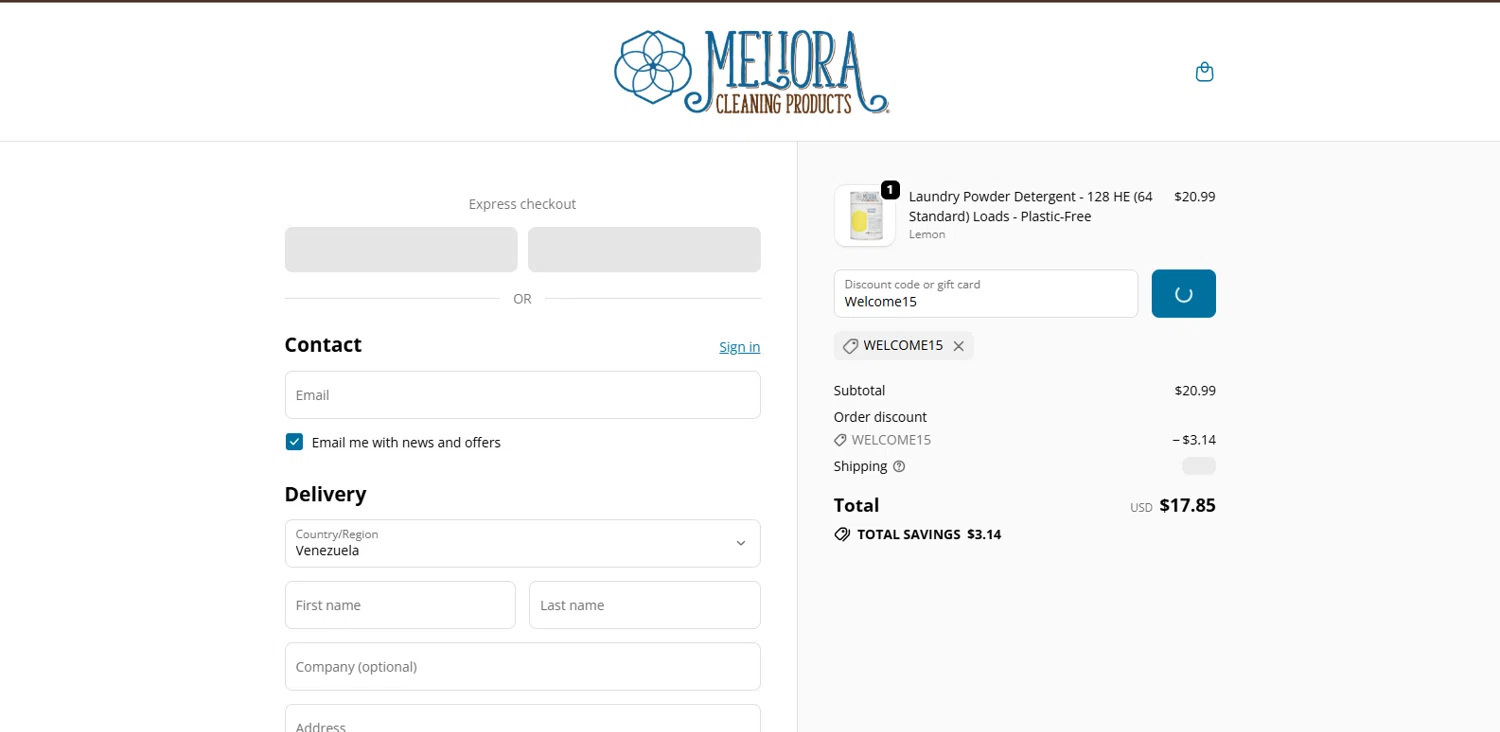Click into the Address field
This screenshot has height=732, width=1500.
[x=522, y=719]
